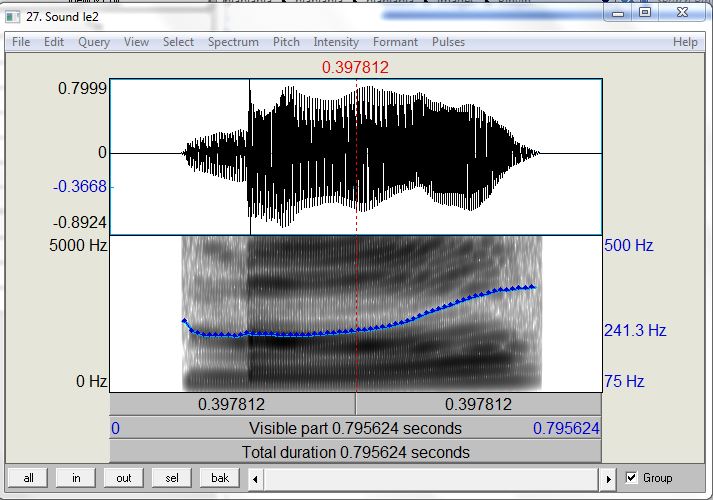Viewport: 713px width, 500px height.
Task: Click the waveform burst onset spike
Action: click(250, 157)
